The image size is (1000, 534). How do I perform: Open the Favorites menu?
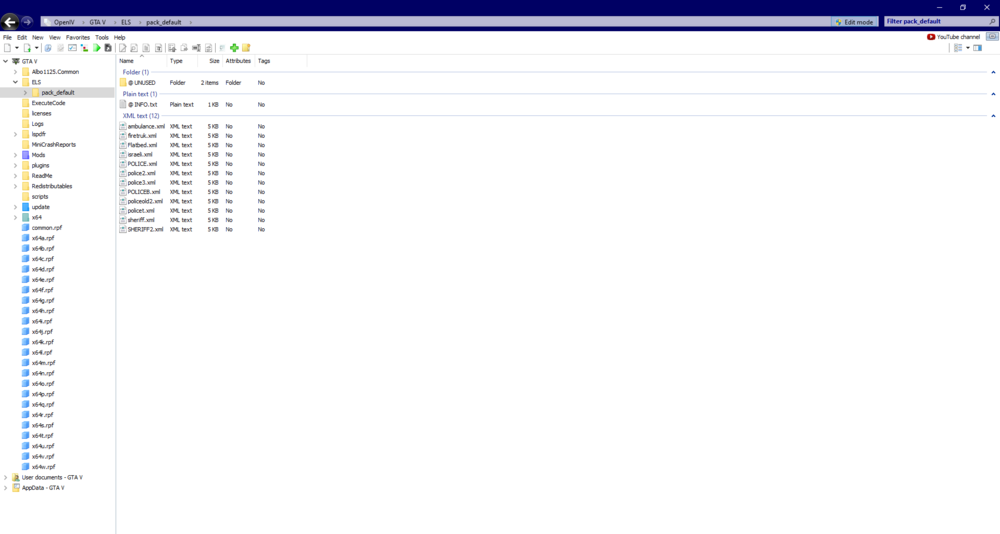point(78,37)
